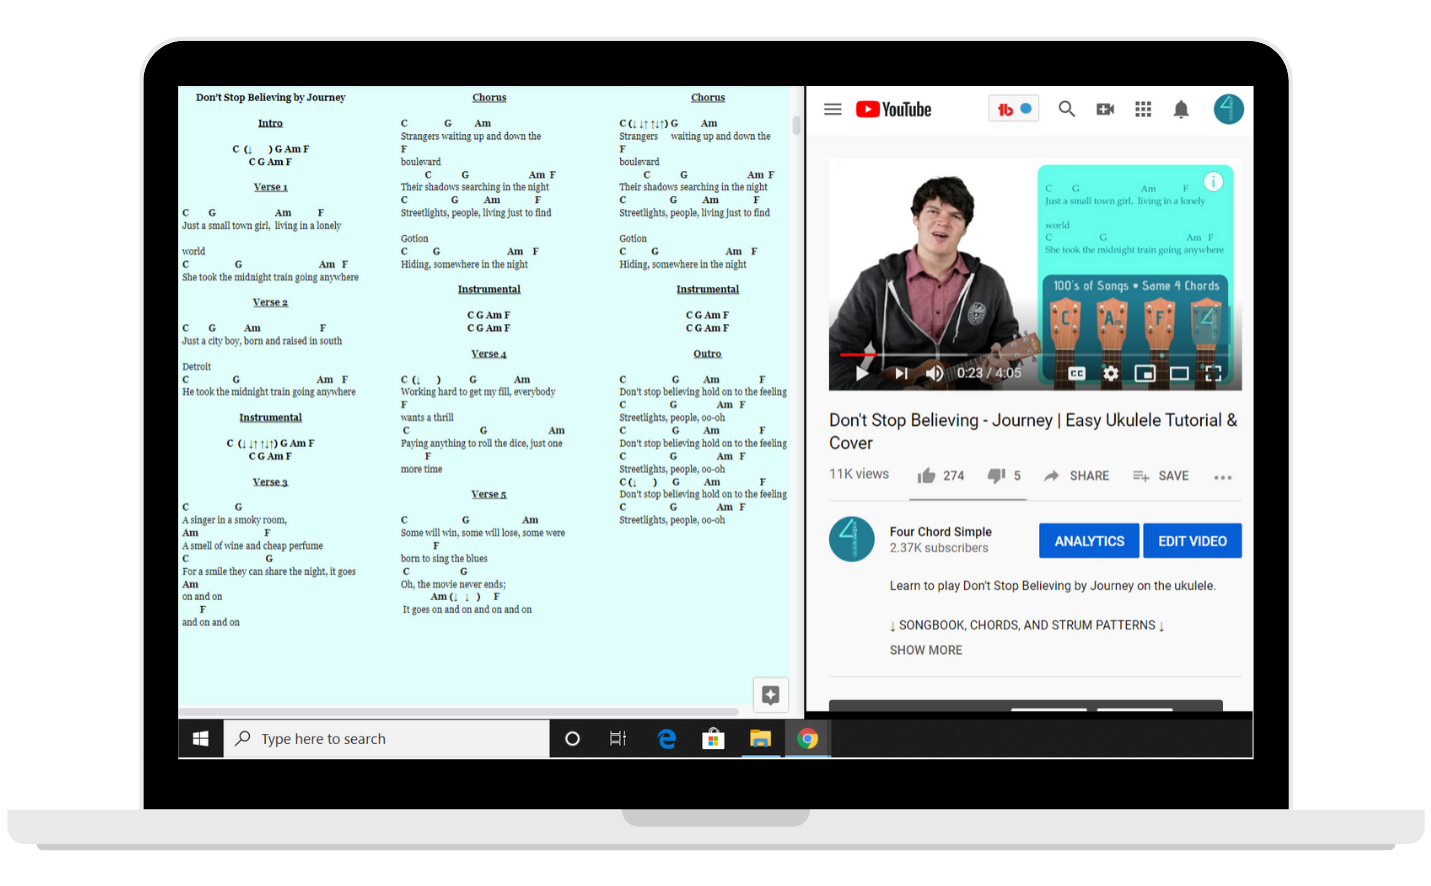Viewport: 1431px width, 886px height.
Task: Open the ANALYTICS button
Action: click(1089, 541)
